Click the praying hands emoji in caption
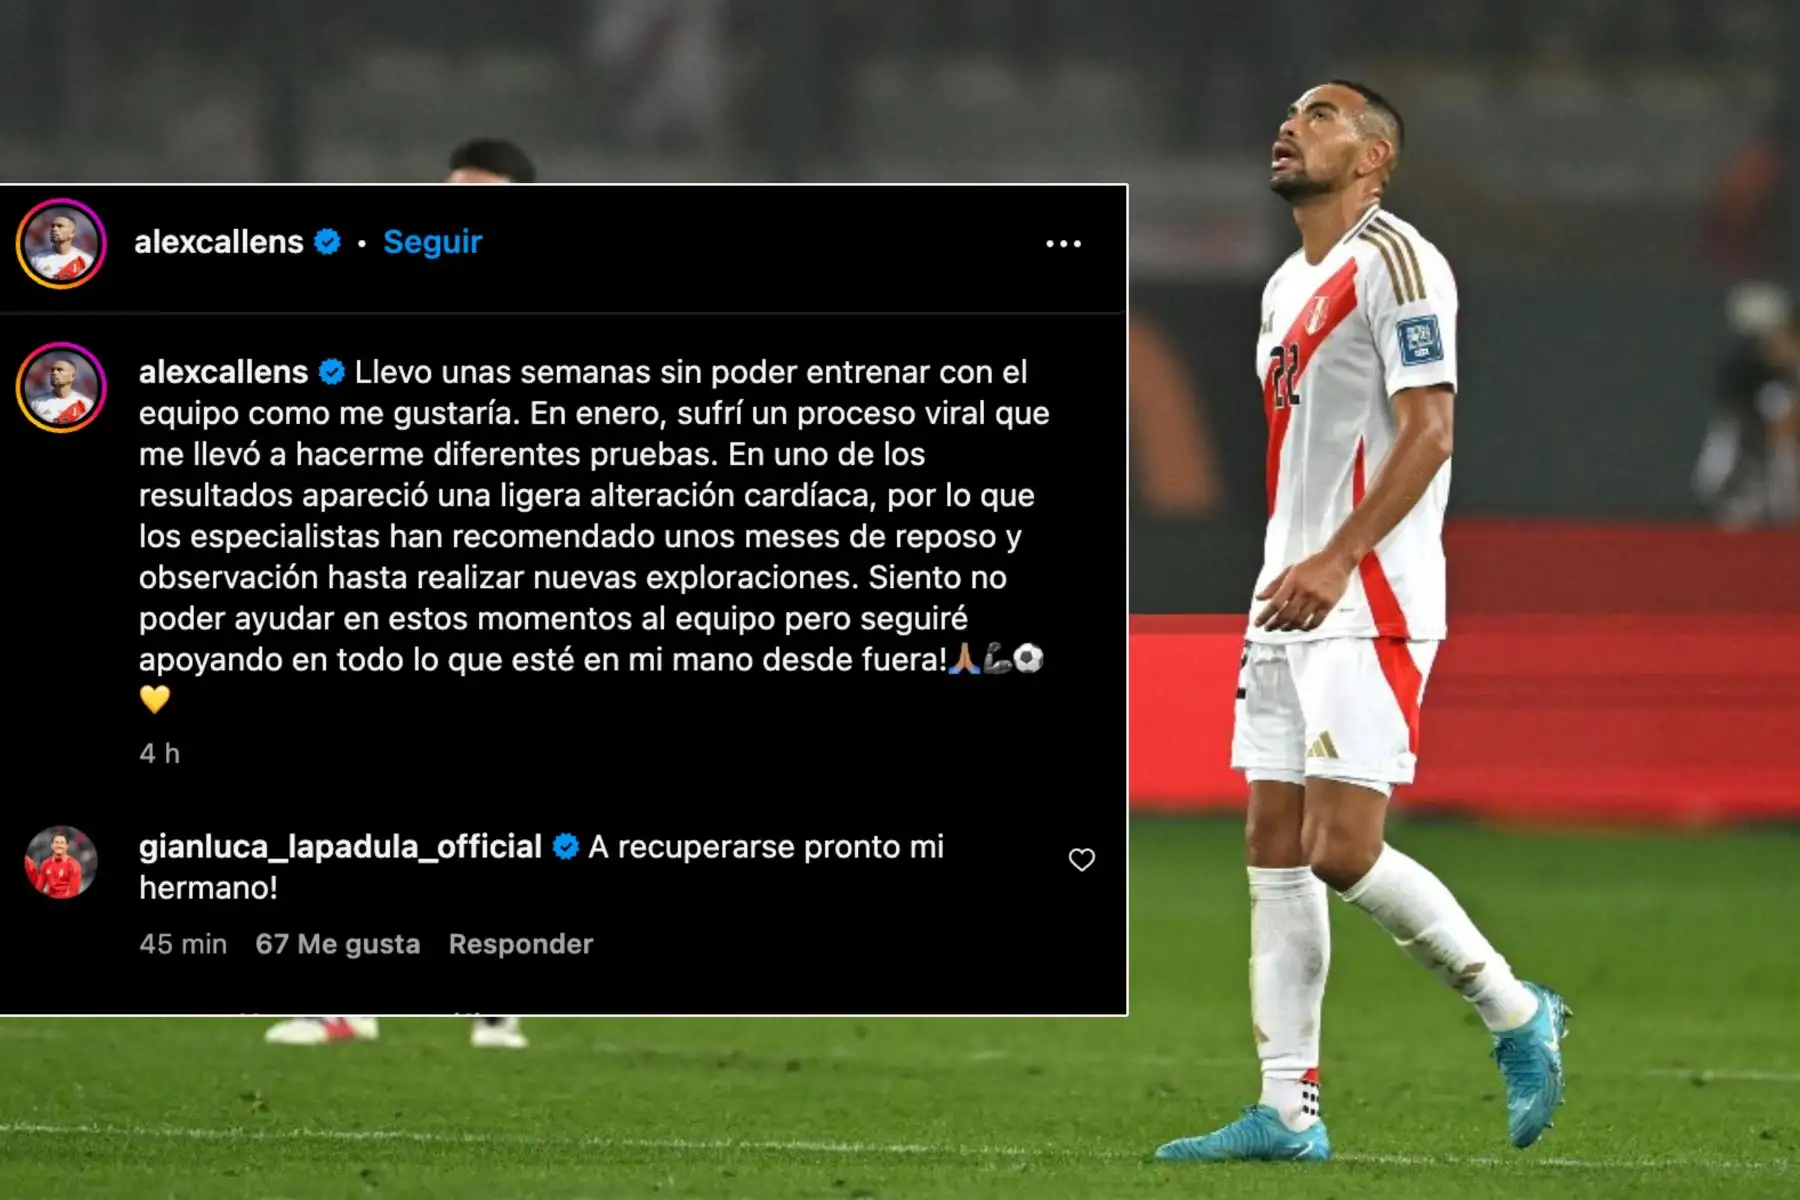This screenshot has width=1800, height=1200. [x=963, y=658]
